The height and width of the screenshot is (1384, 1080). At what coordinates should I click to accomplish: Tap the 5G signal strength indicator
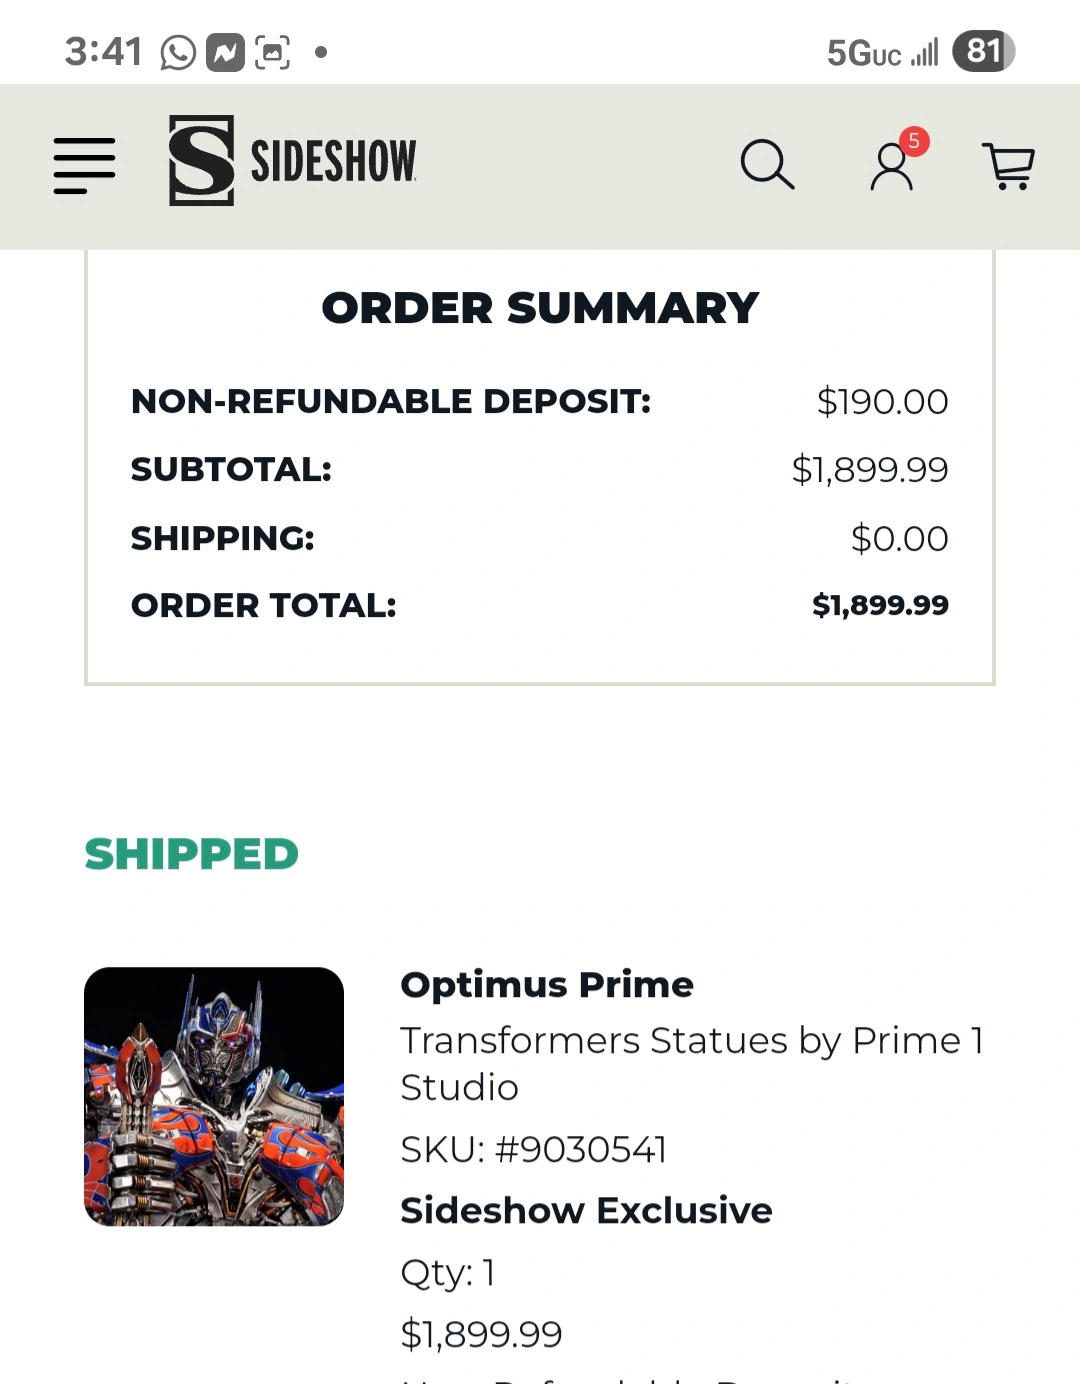[882, 52]
